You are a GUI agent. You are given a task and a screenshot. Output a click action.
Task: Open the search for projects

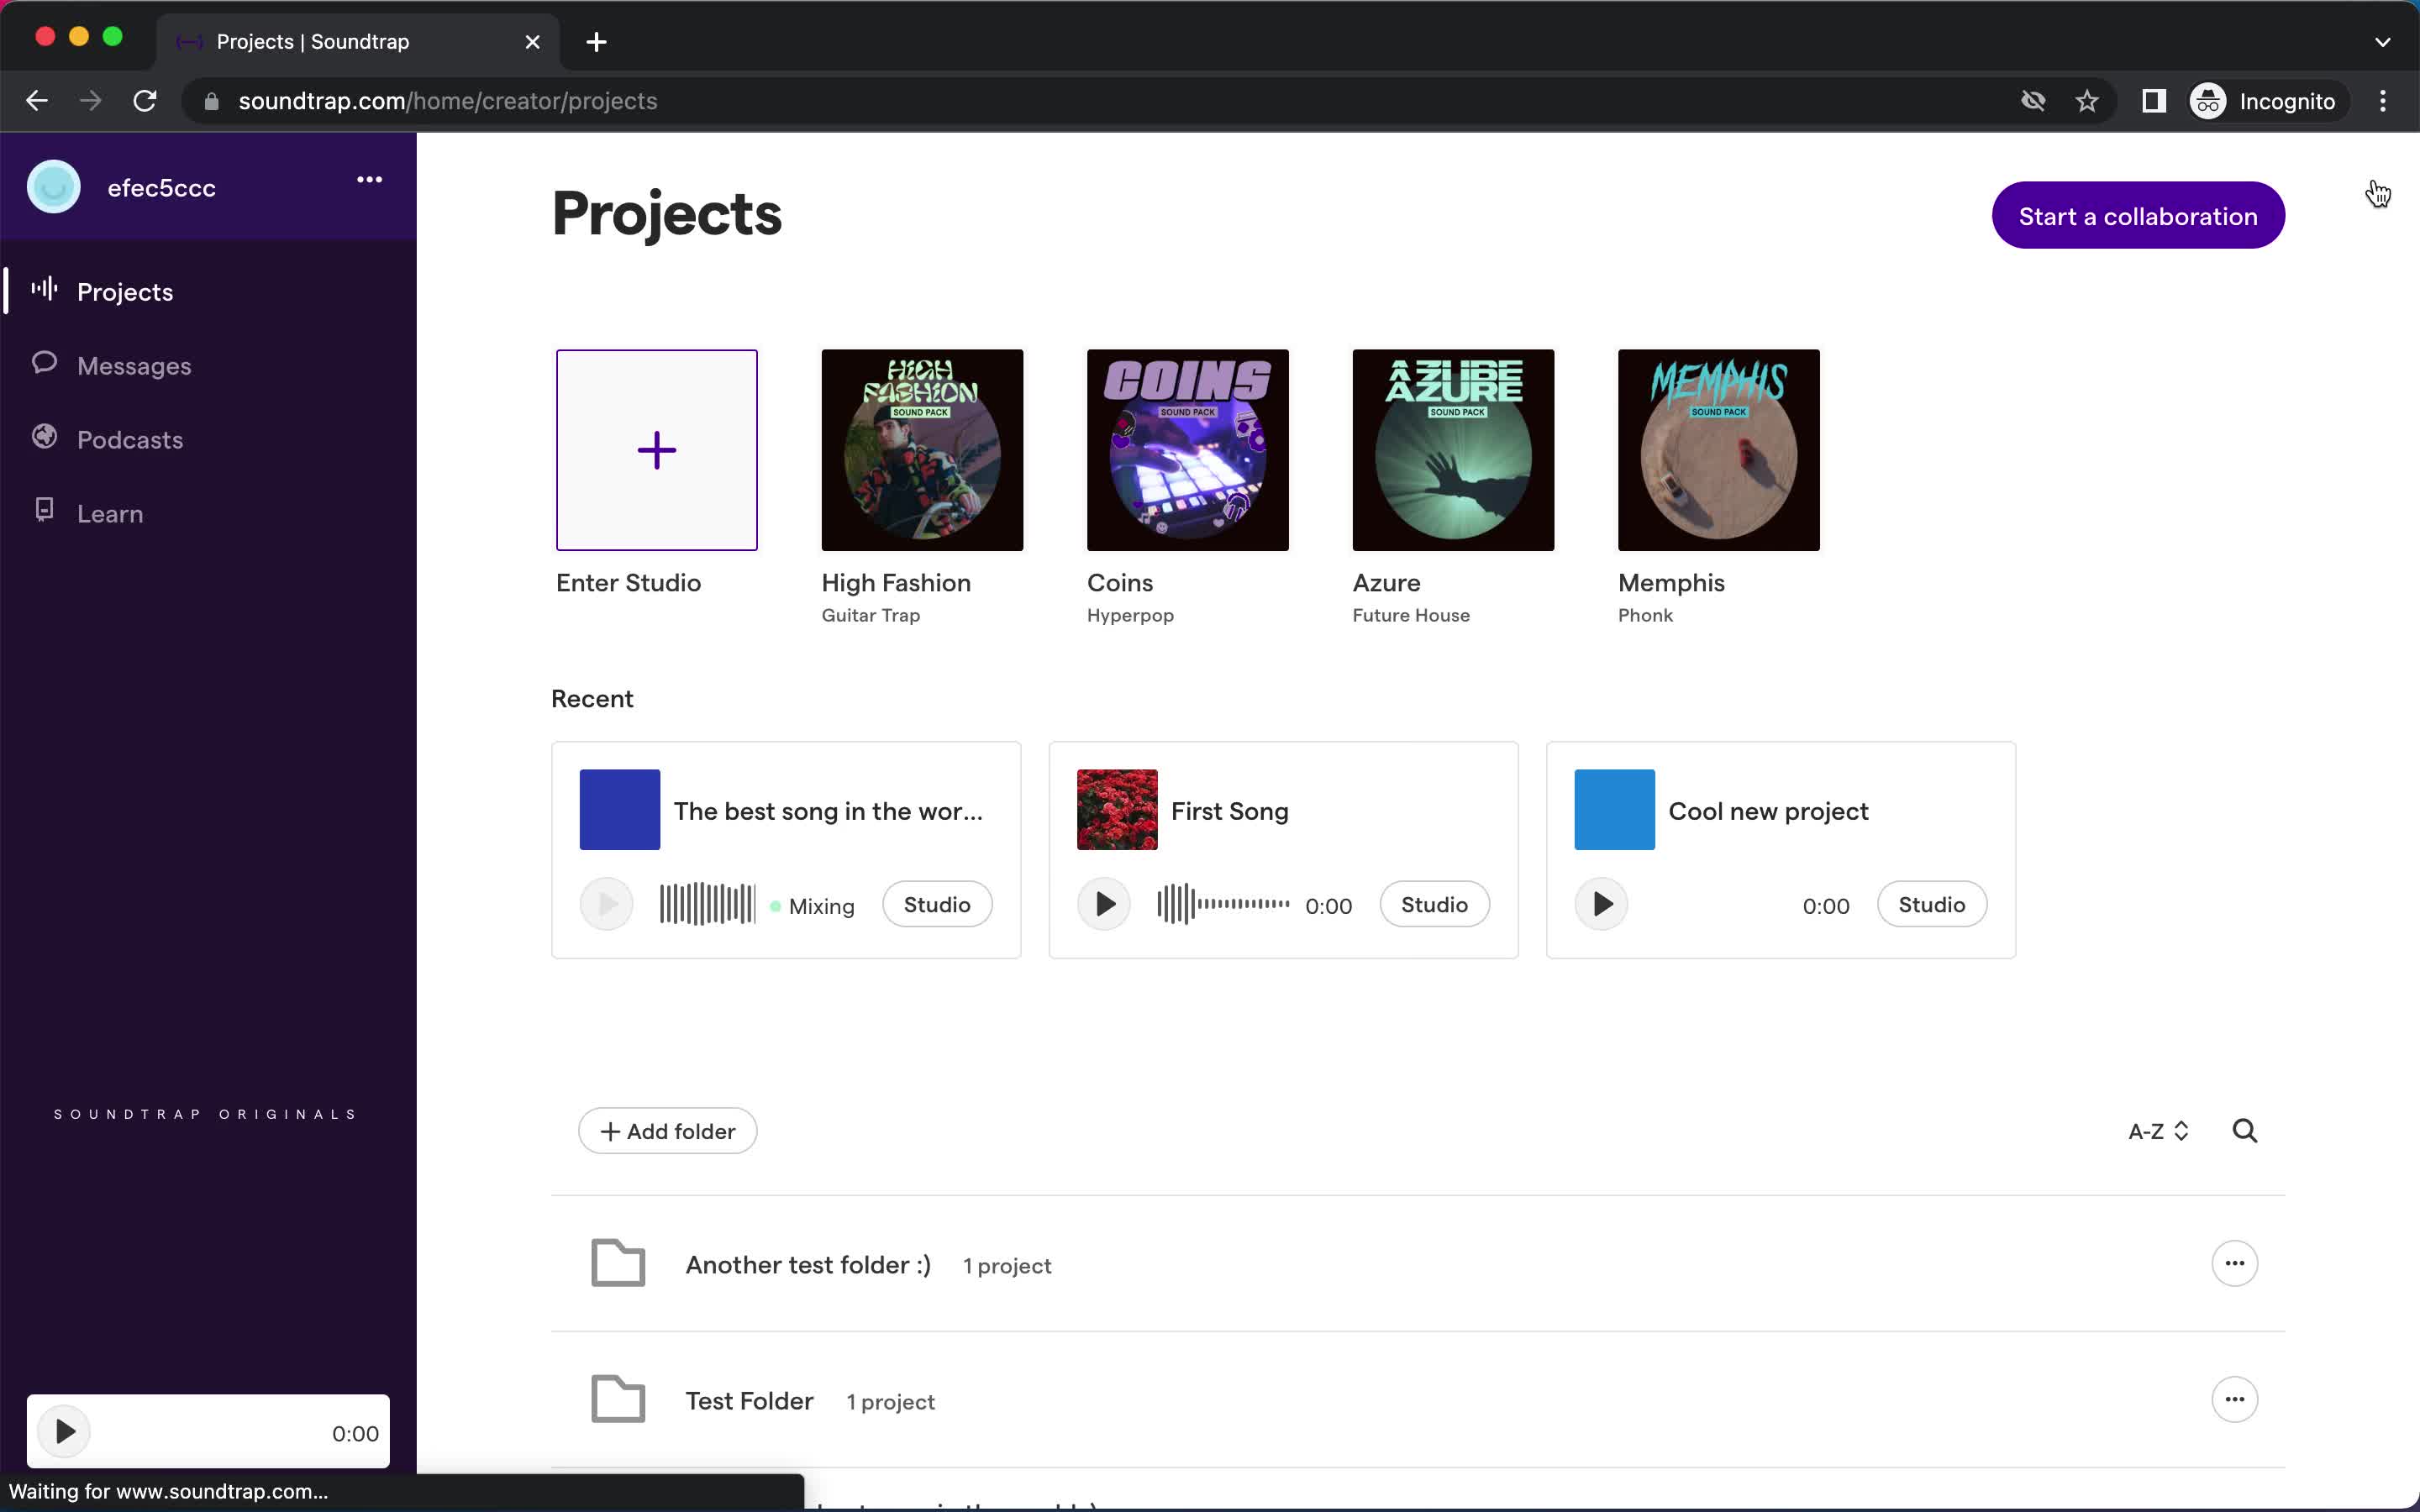(2246, 1131)
